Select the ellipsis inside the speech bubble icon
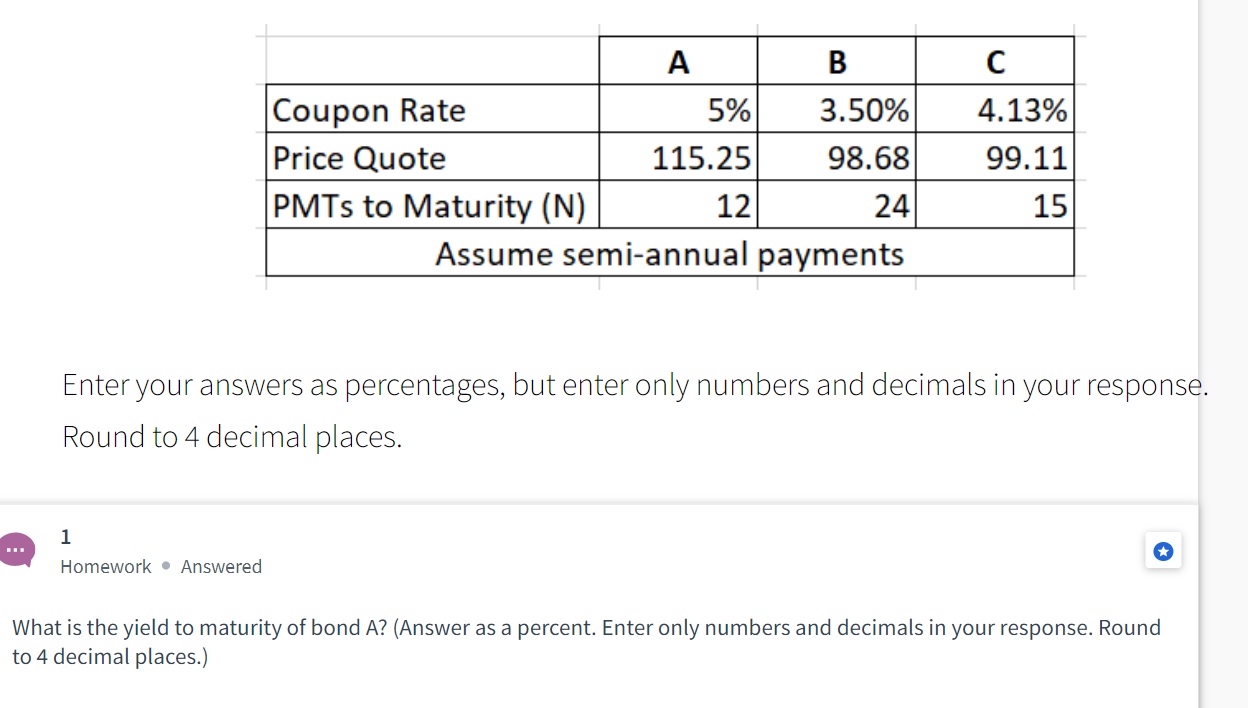1248x708 pixels. click(x=14, y=551)
